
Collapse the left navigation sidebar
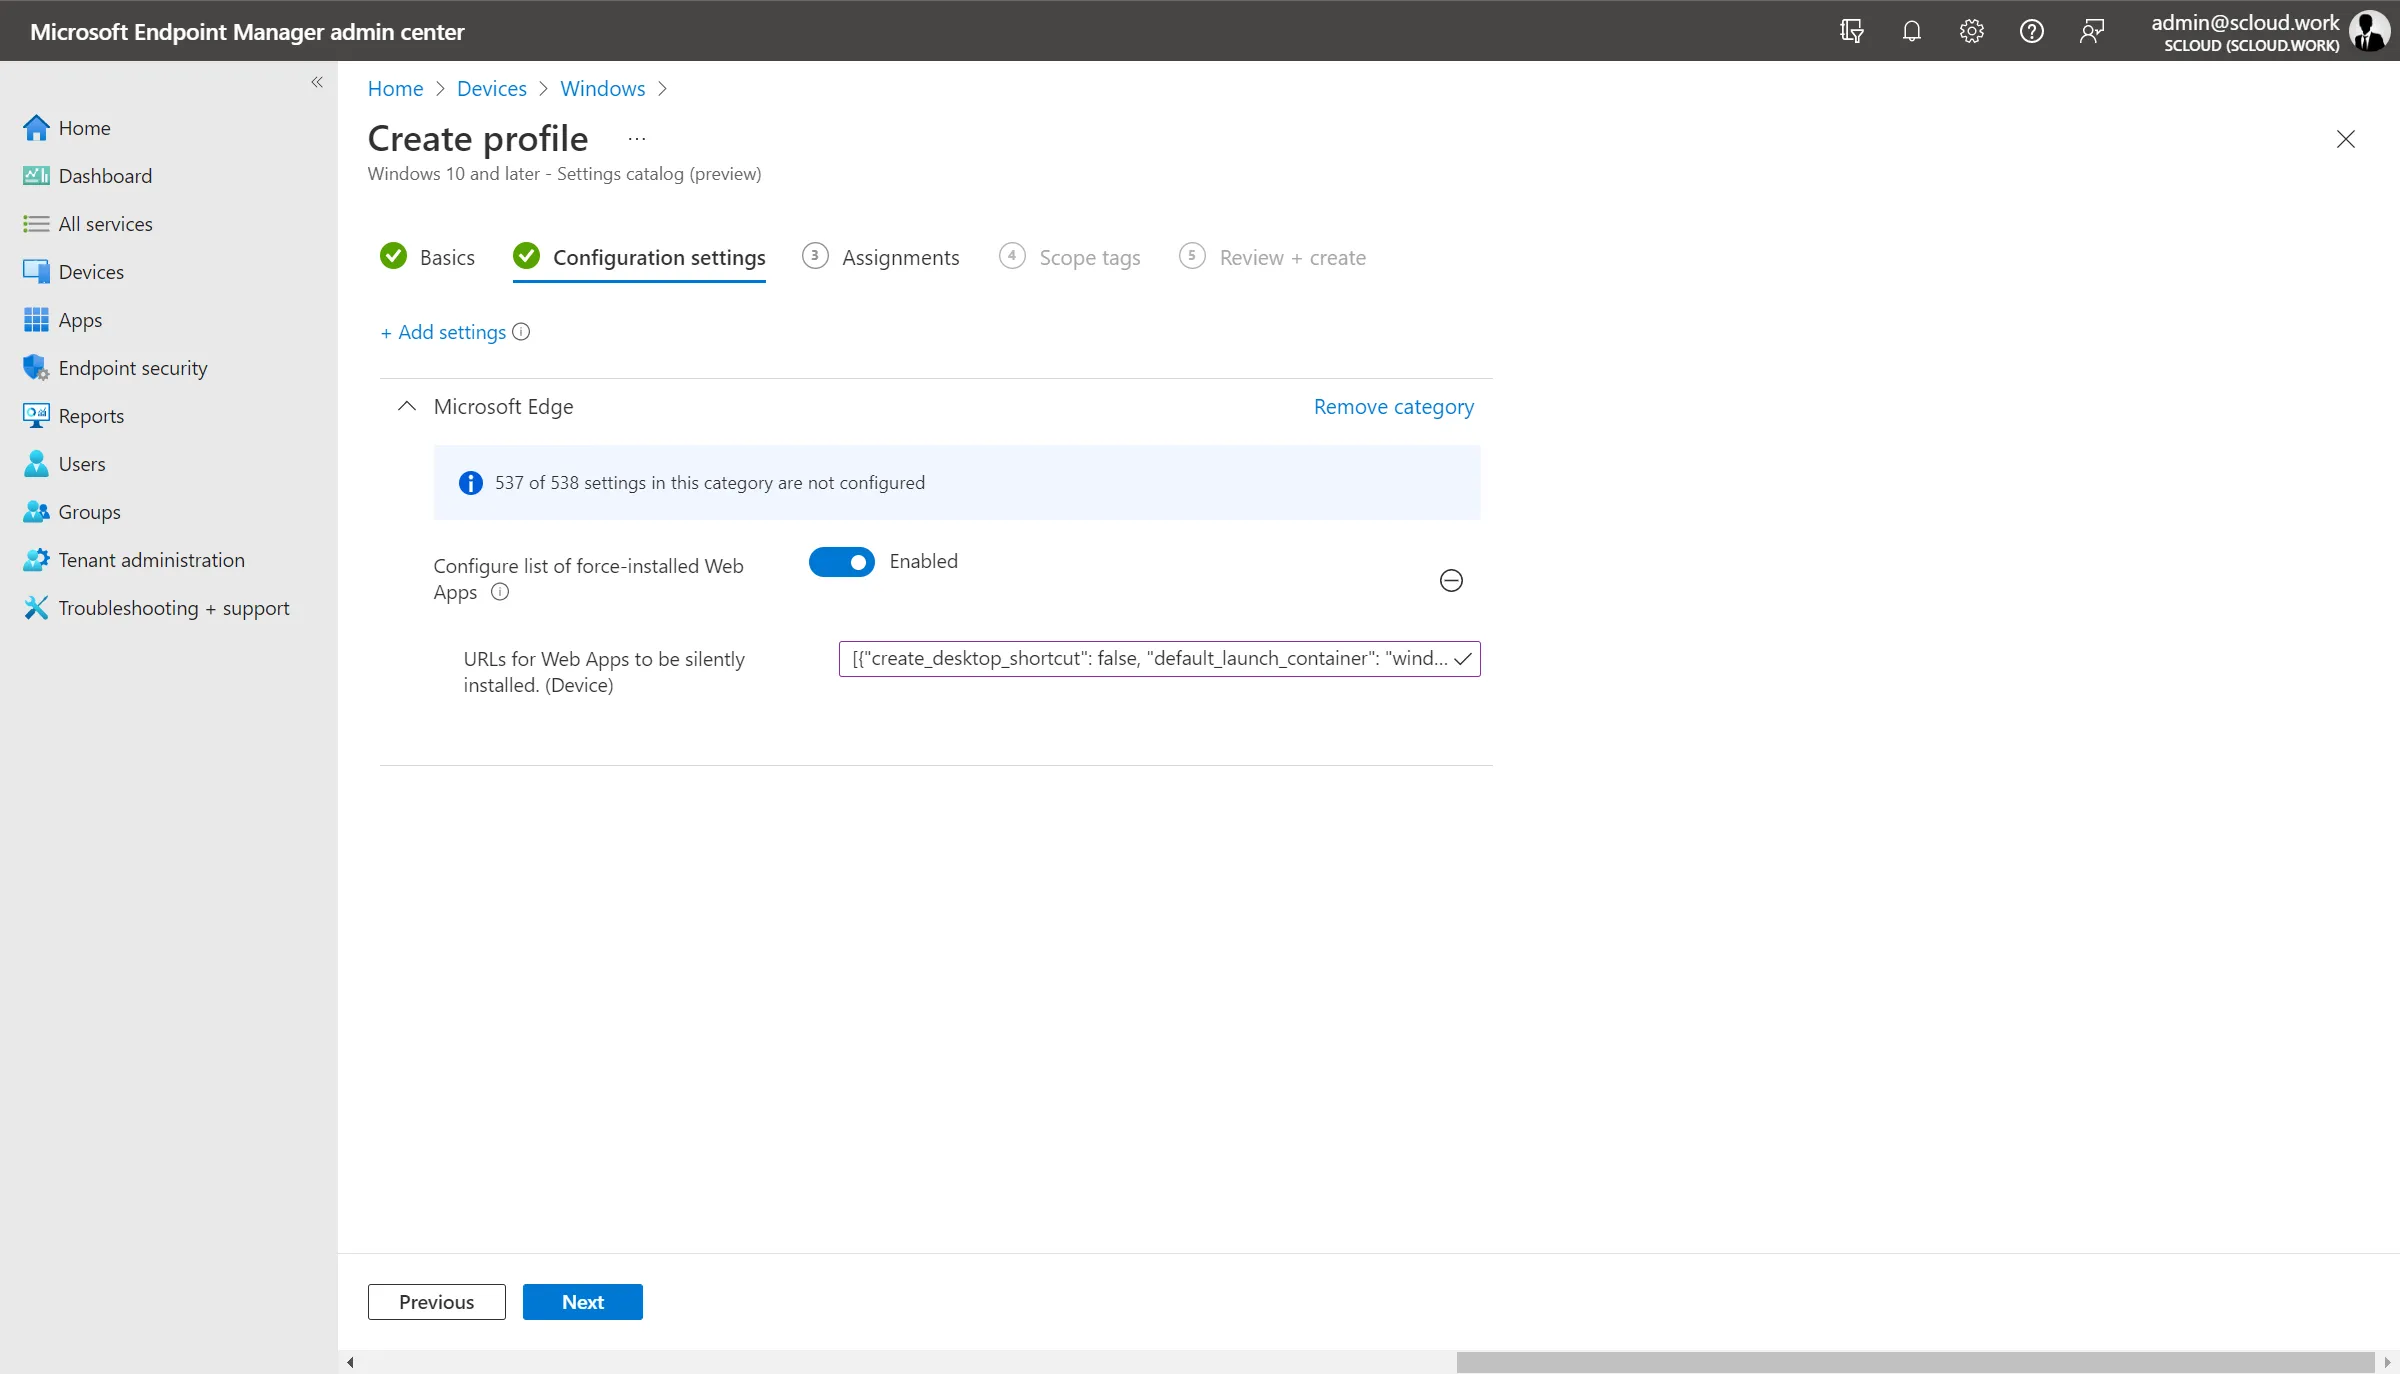tap(317, 82)
